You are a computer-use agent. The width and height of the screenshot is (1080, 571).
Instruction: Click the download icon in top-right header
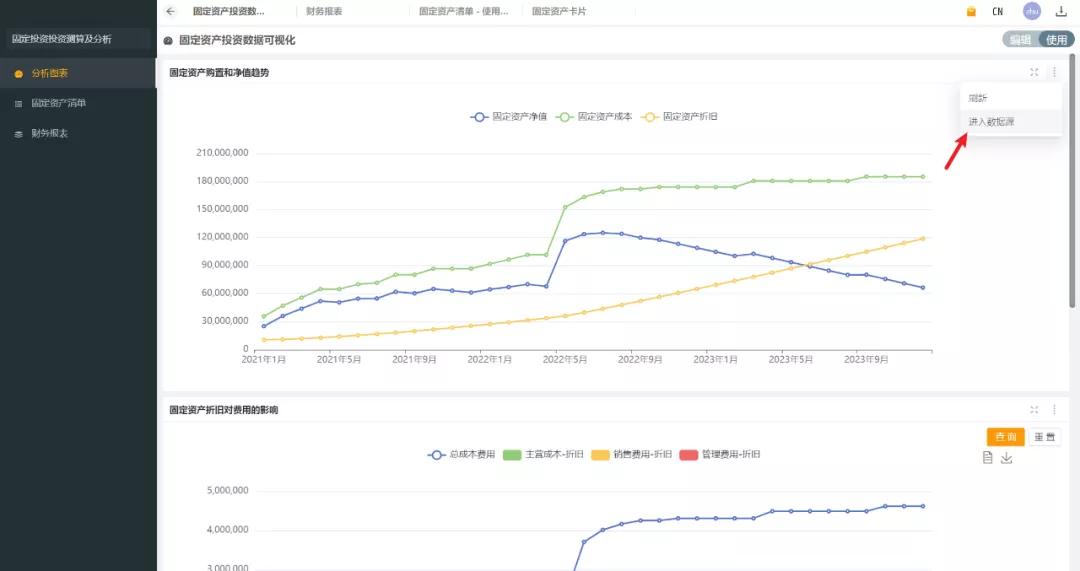pos(1062,11)
